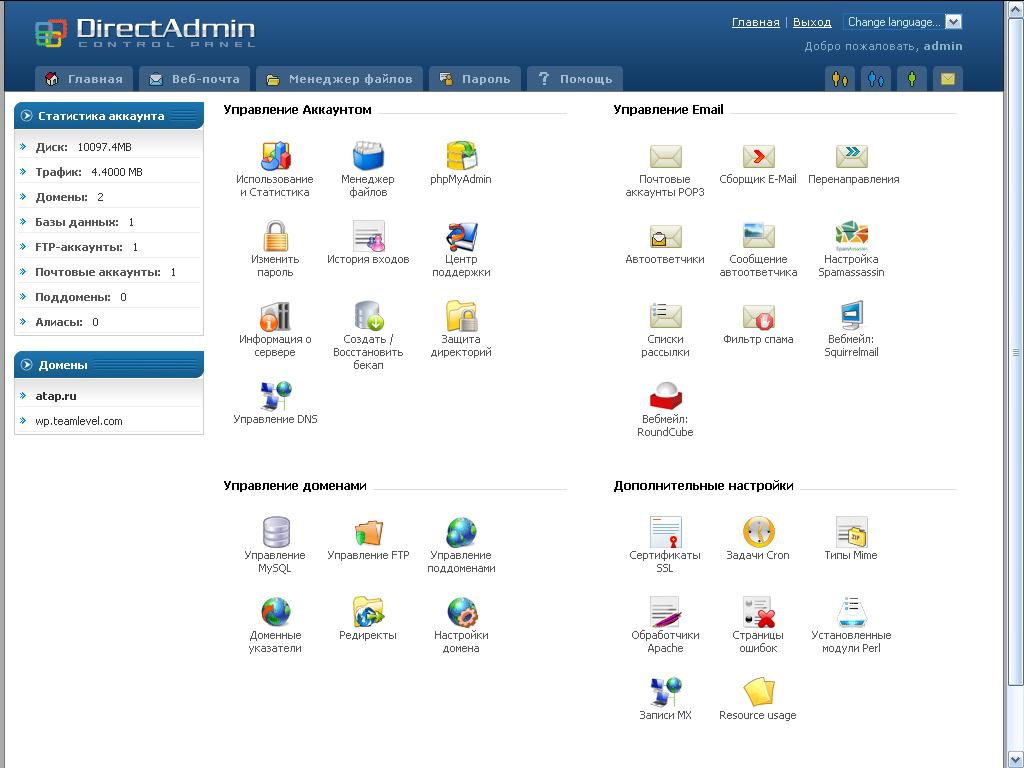Open Защита директорий folder icon
1024x768 pixels.
point(461,316)
